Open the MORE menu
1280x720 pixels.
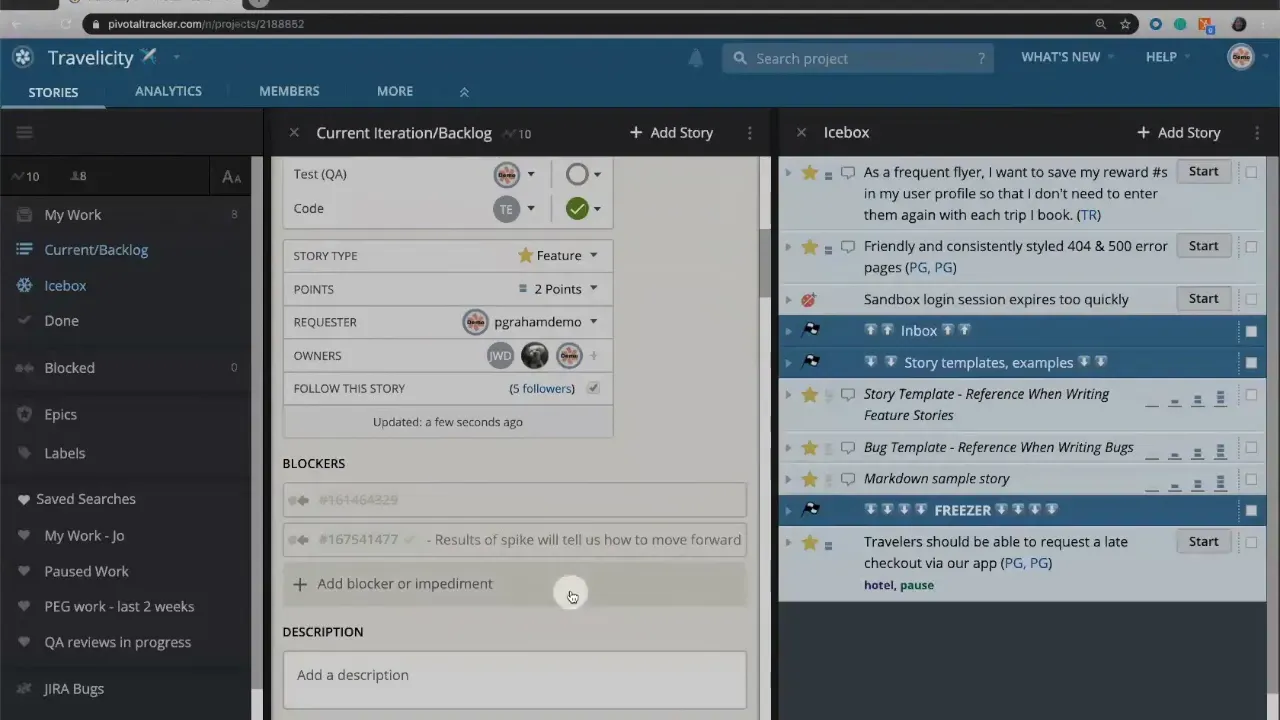pyautogui.click(x=394, y=91)
